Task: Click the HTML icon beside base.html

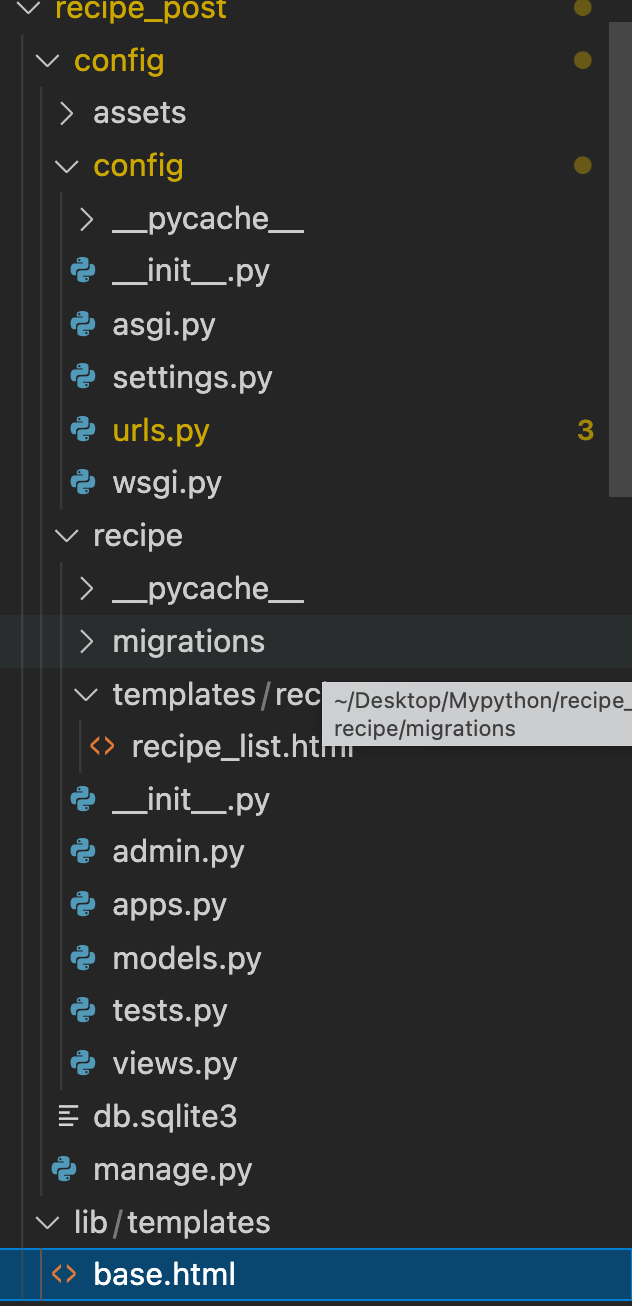Action: pyautogui.click(x=64, y=1275)
